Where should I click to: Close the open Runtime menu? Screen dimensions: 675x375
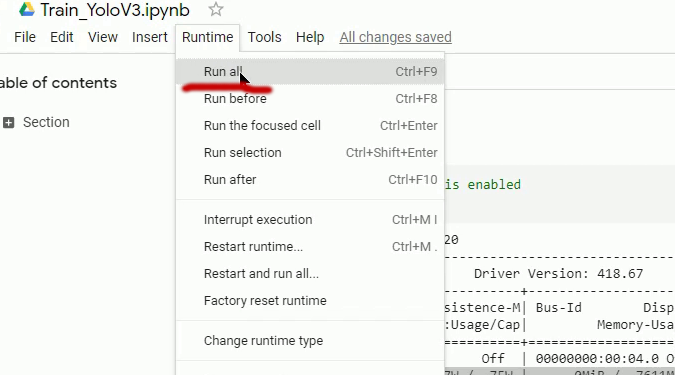click(x=207, y=37)
